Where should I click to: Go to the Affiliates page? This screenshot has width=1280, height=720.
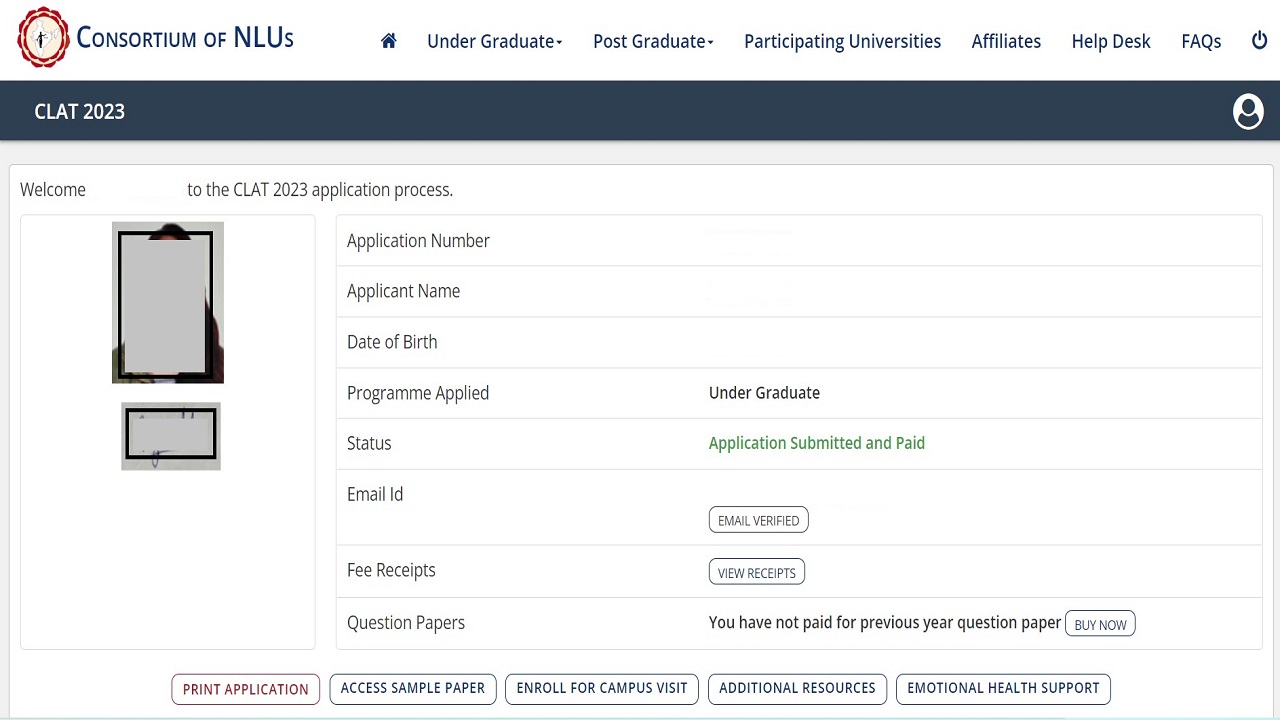(1006, 41)
